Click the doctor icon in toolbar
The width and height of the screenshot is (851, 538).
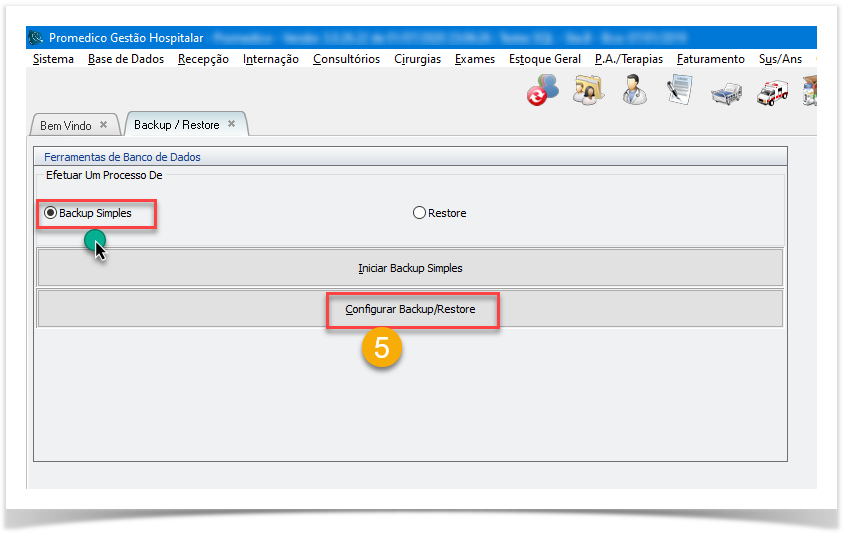(633, 91)
